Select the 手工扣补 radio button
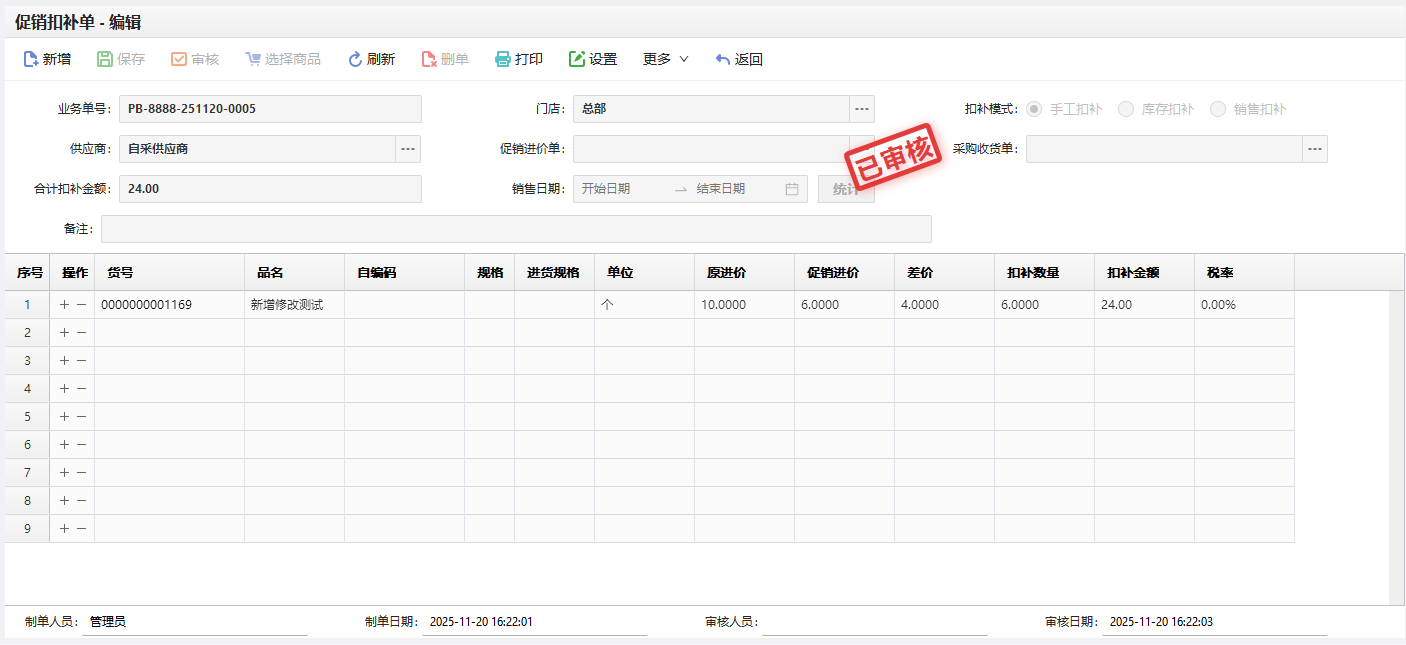The width and height of the screenshot is (1406, 645). point(1034,109)
